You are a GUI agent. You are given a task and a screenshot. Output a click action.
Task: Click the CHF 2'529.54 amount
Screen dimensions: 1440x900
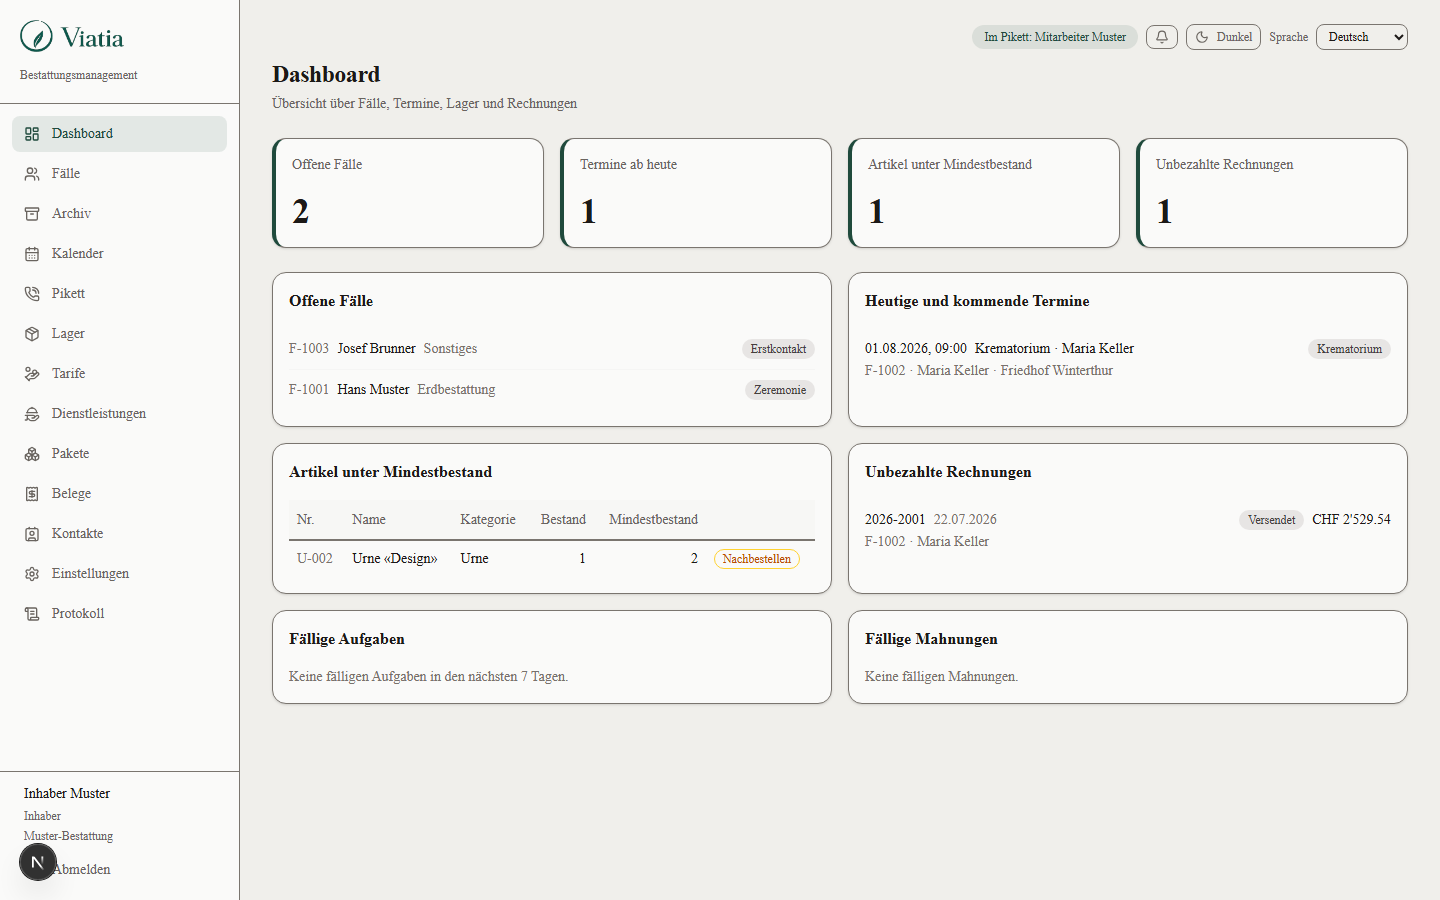point(1351,520)
